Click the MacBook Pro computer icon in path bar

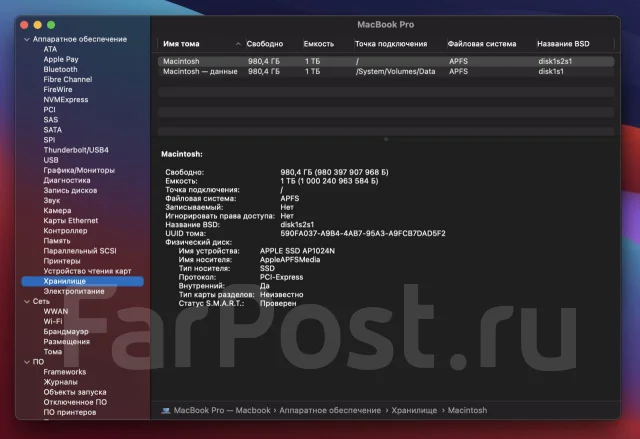165,410
